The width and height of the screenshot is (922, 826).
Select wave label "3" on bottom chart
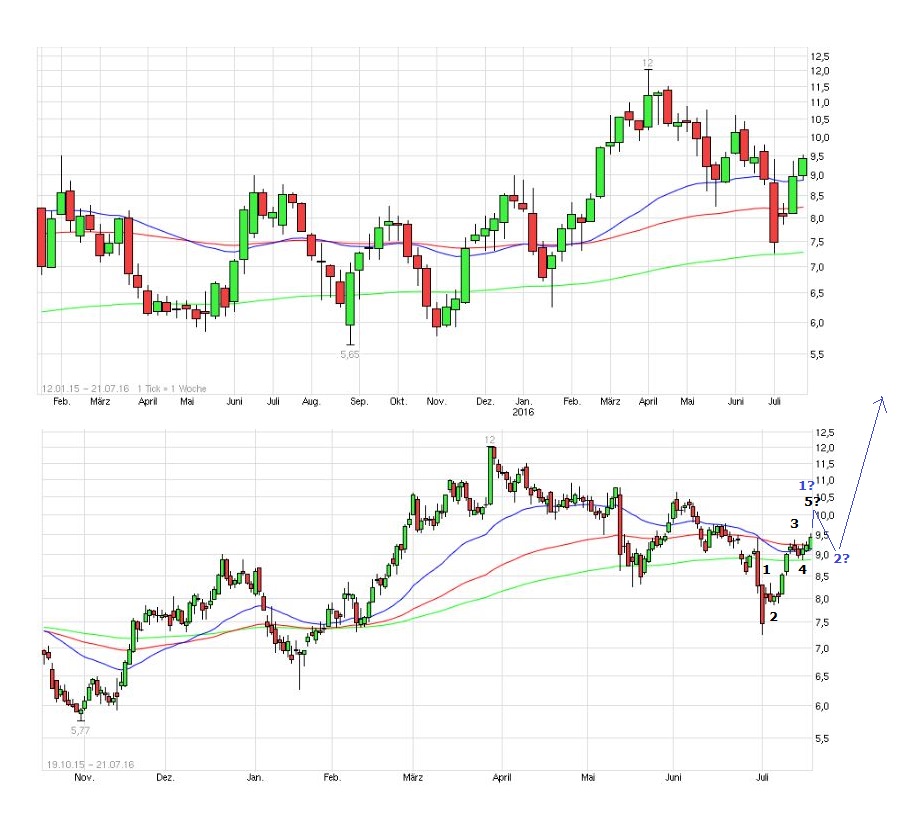[794, 523]
